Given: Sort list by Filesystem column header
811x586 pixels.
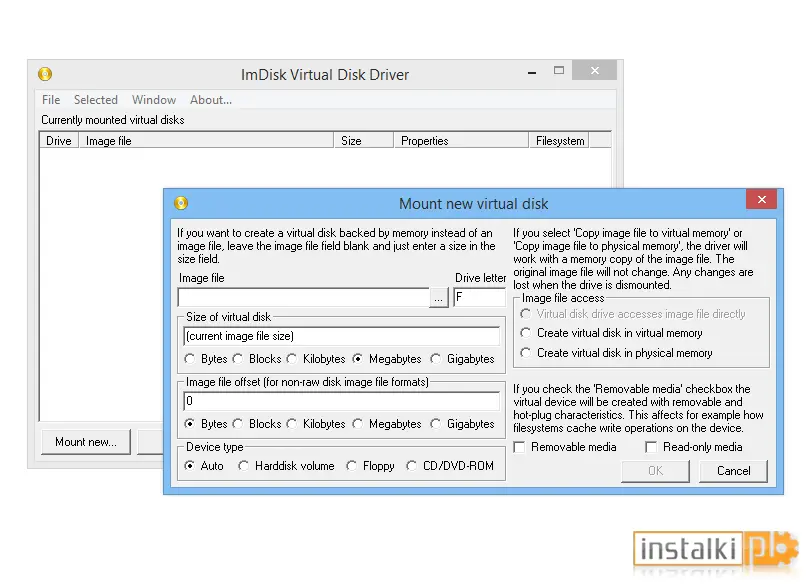Looking at the screenshot, I should click(559, 141).
